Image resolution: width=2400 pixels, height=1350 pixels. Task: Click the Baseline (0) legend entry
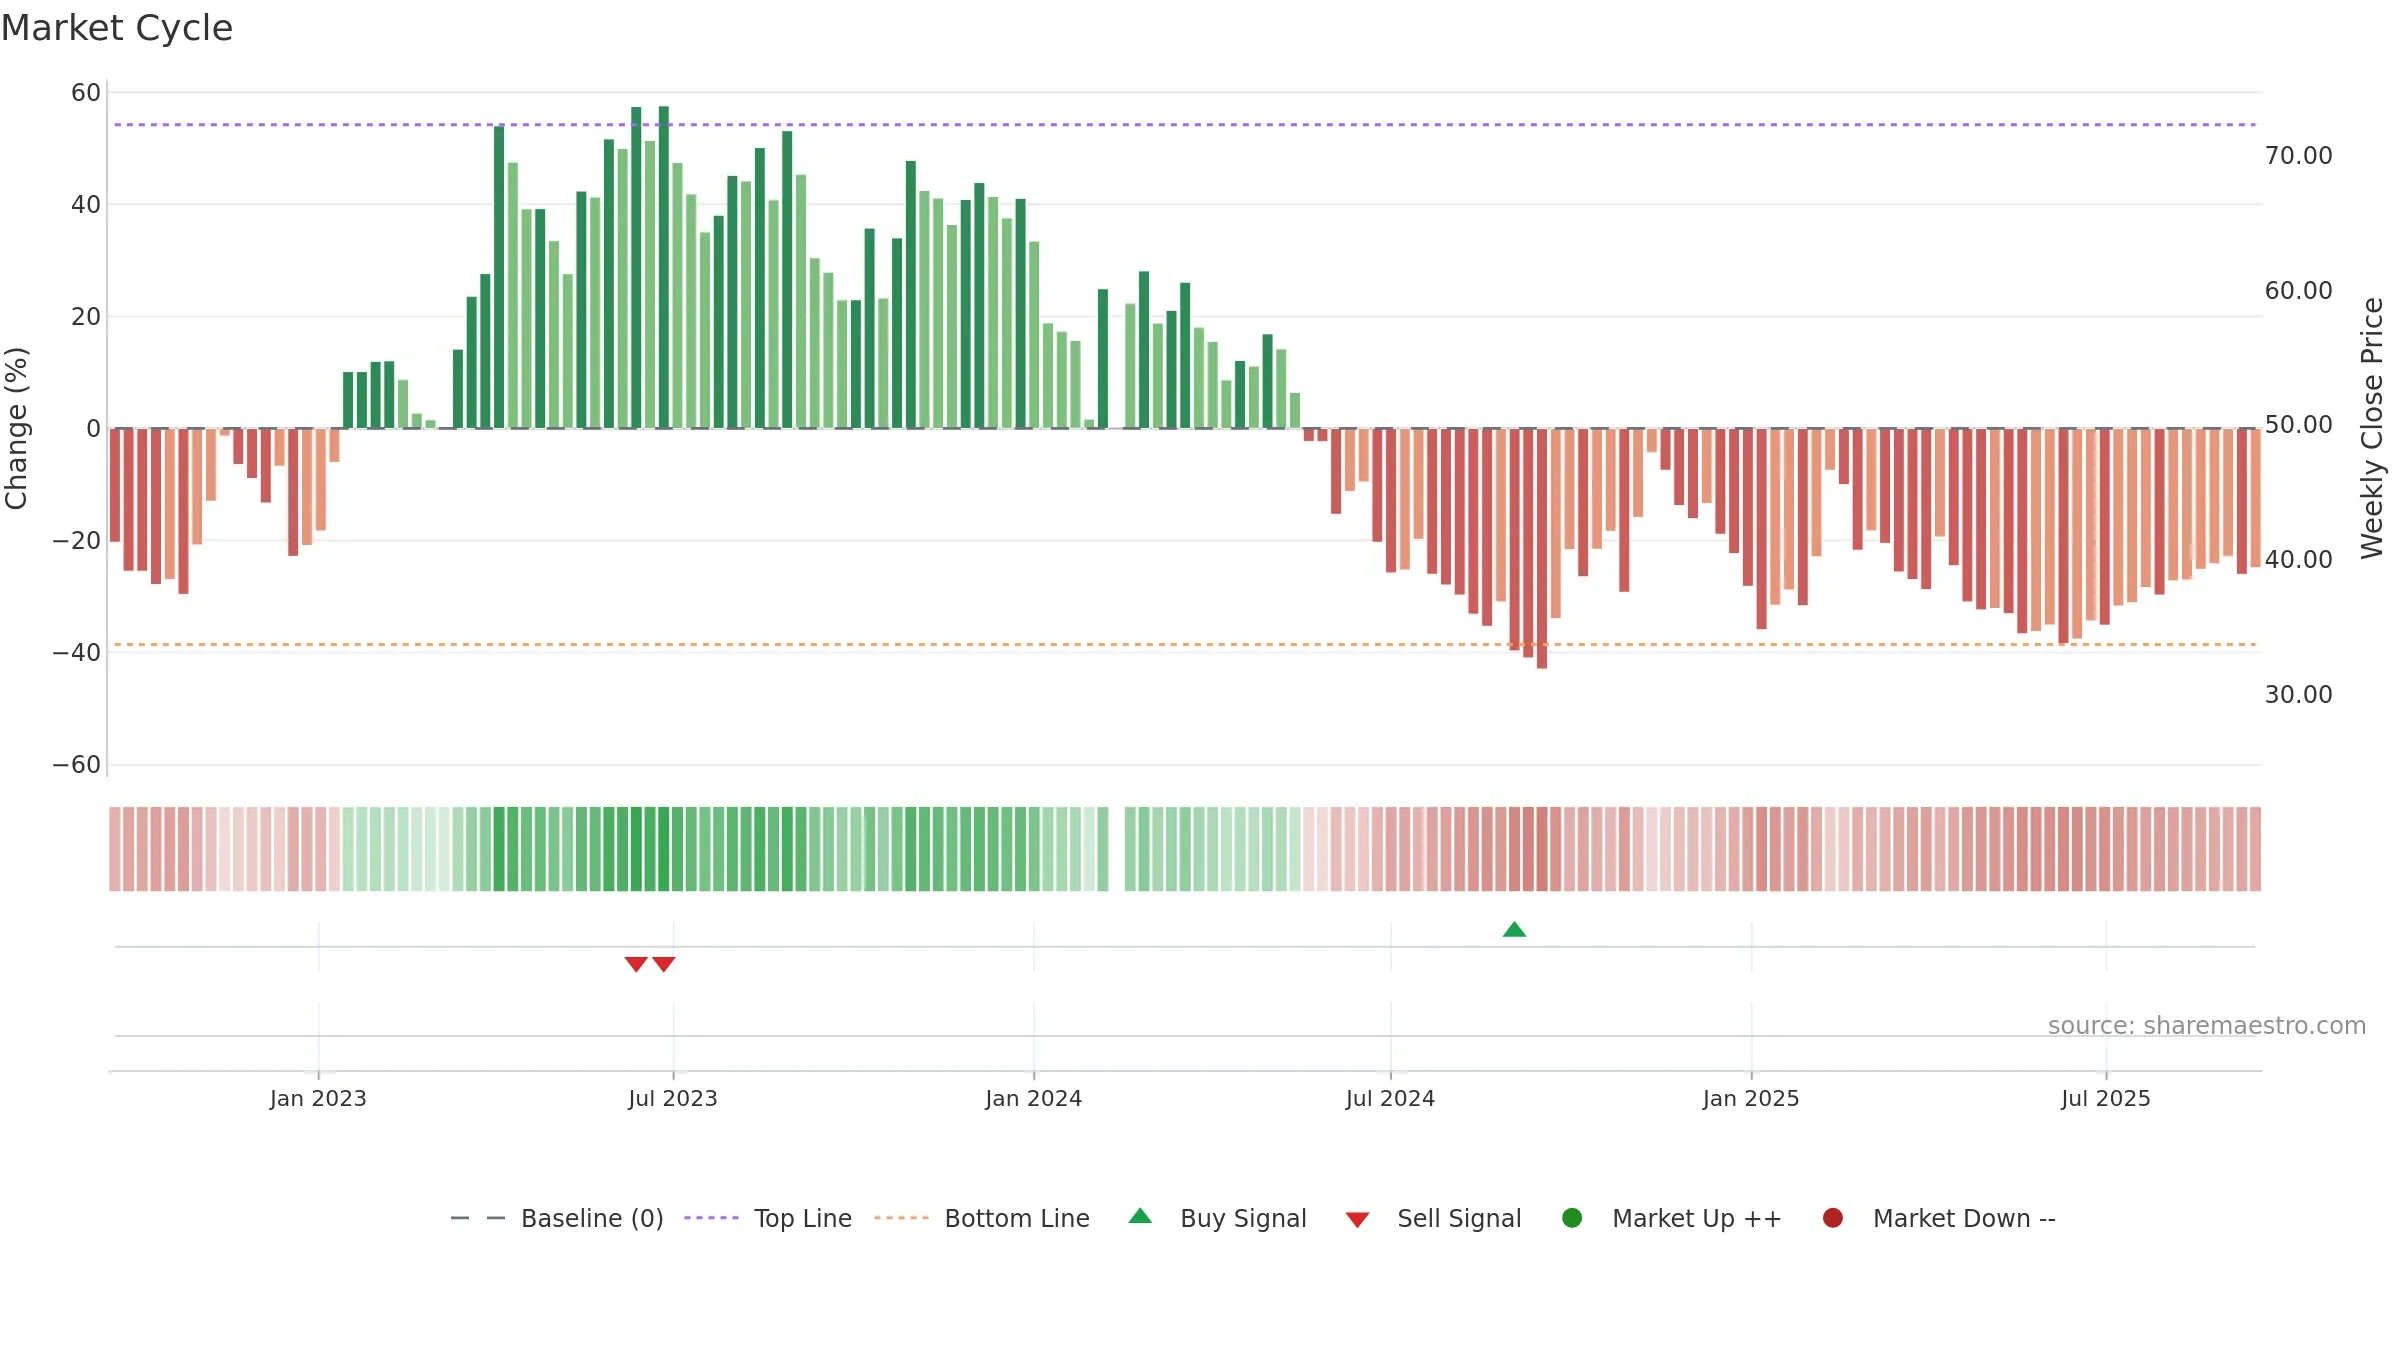(557, 1218)
